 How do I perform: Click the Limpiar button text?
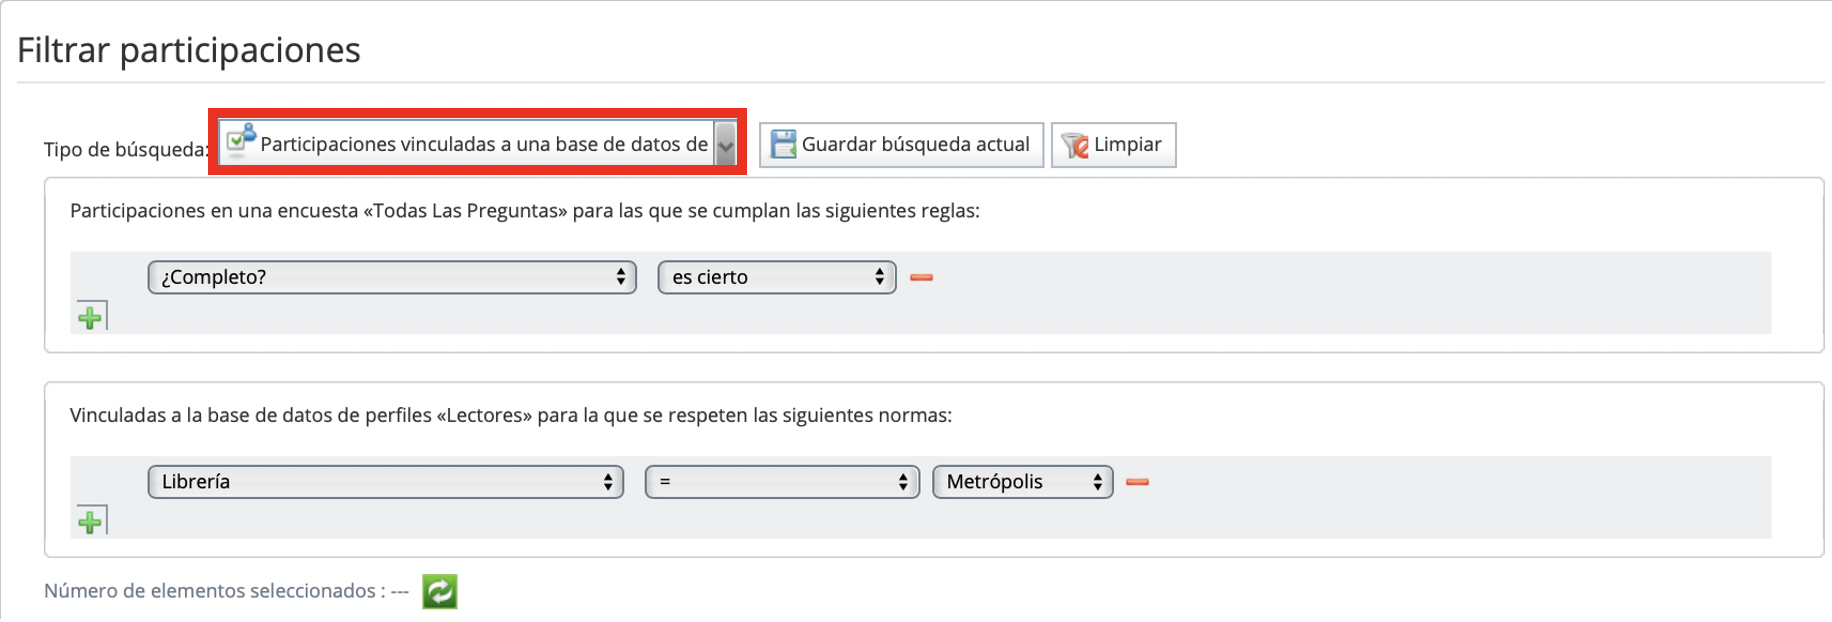(x=1127, y=145)
